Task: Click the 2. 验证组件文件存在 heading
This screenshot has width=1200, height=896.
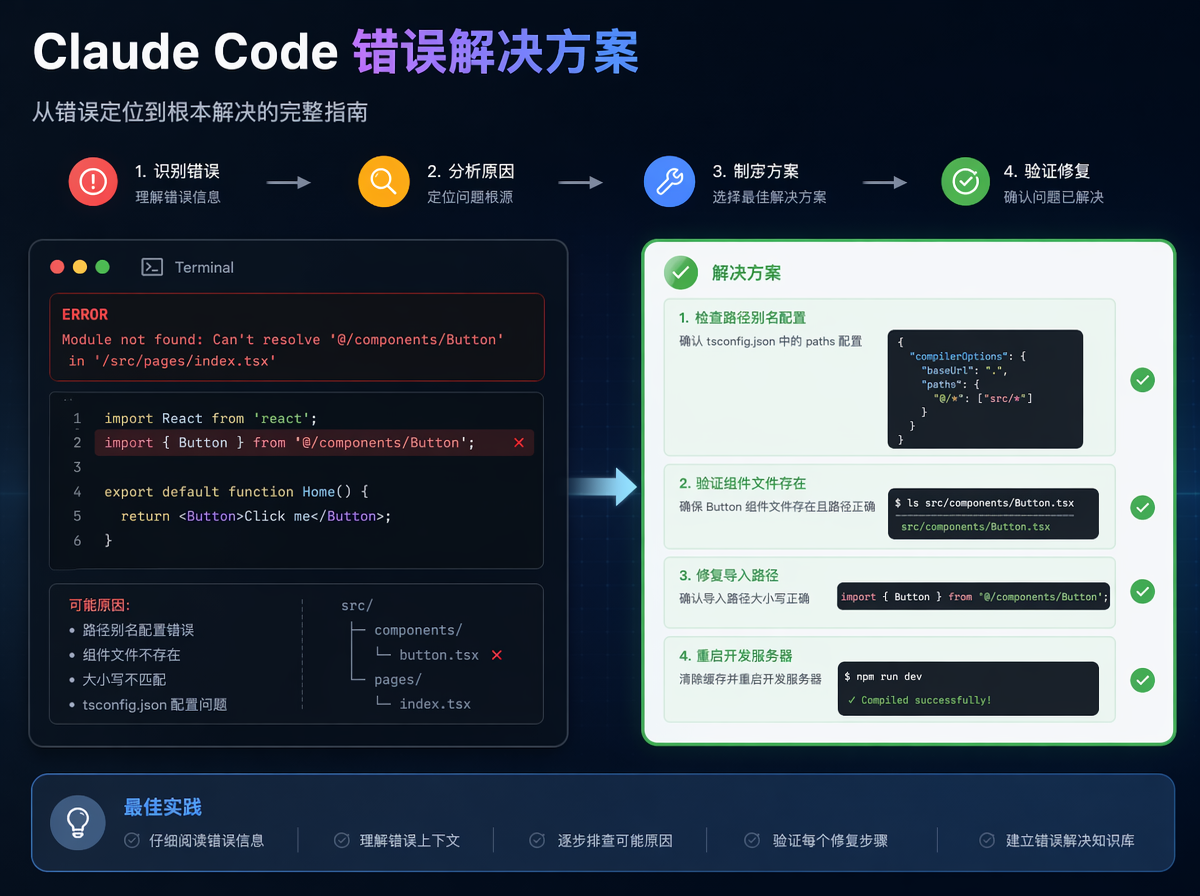Action: coord(742,483)
